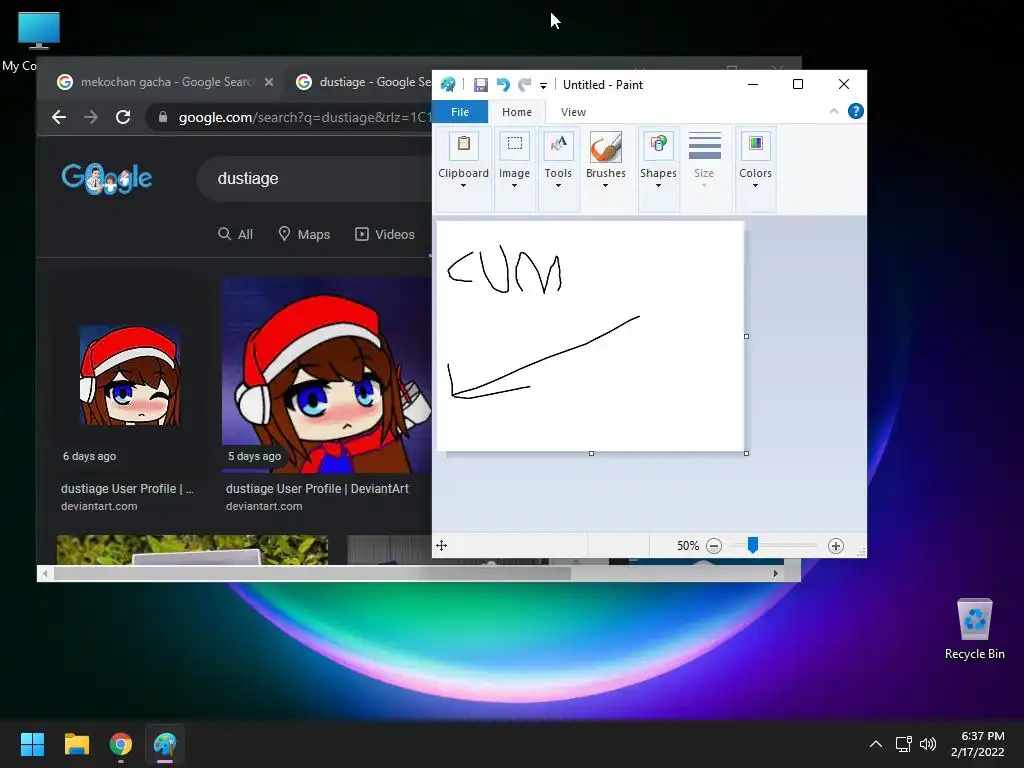The height and width of the screenshot is (768, 1024).
Task: Click Chrome's forward navigation arrow
Action: [x=91, y=117]
